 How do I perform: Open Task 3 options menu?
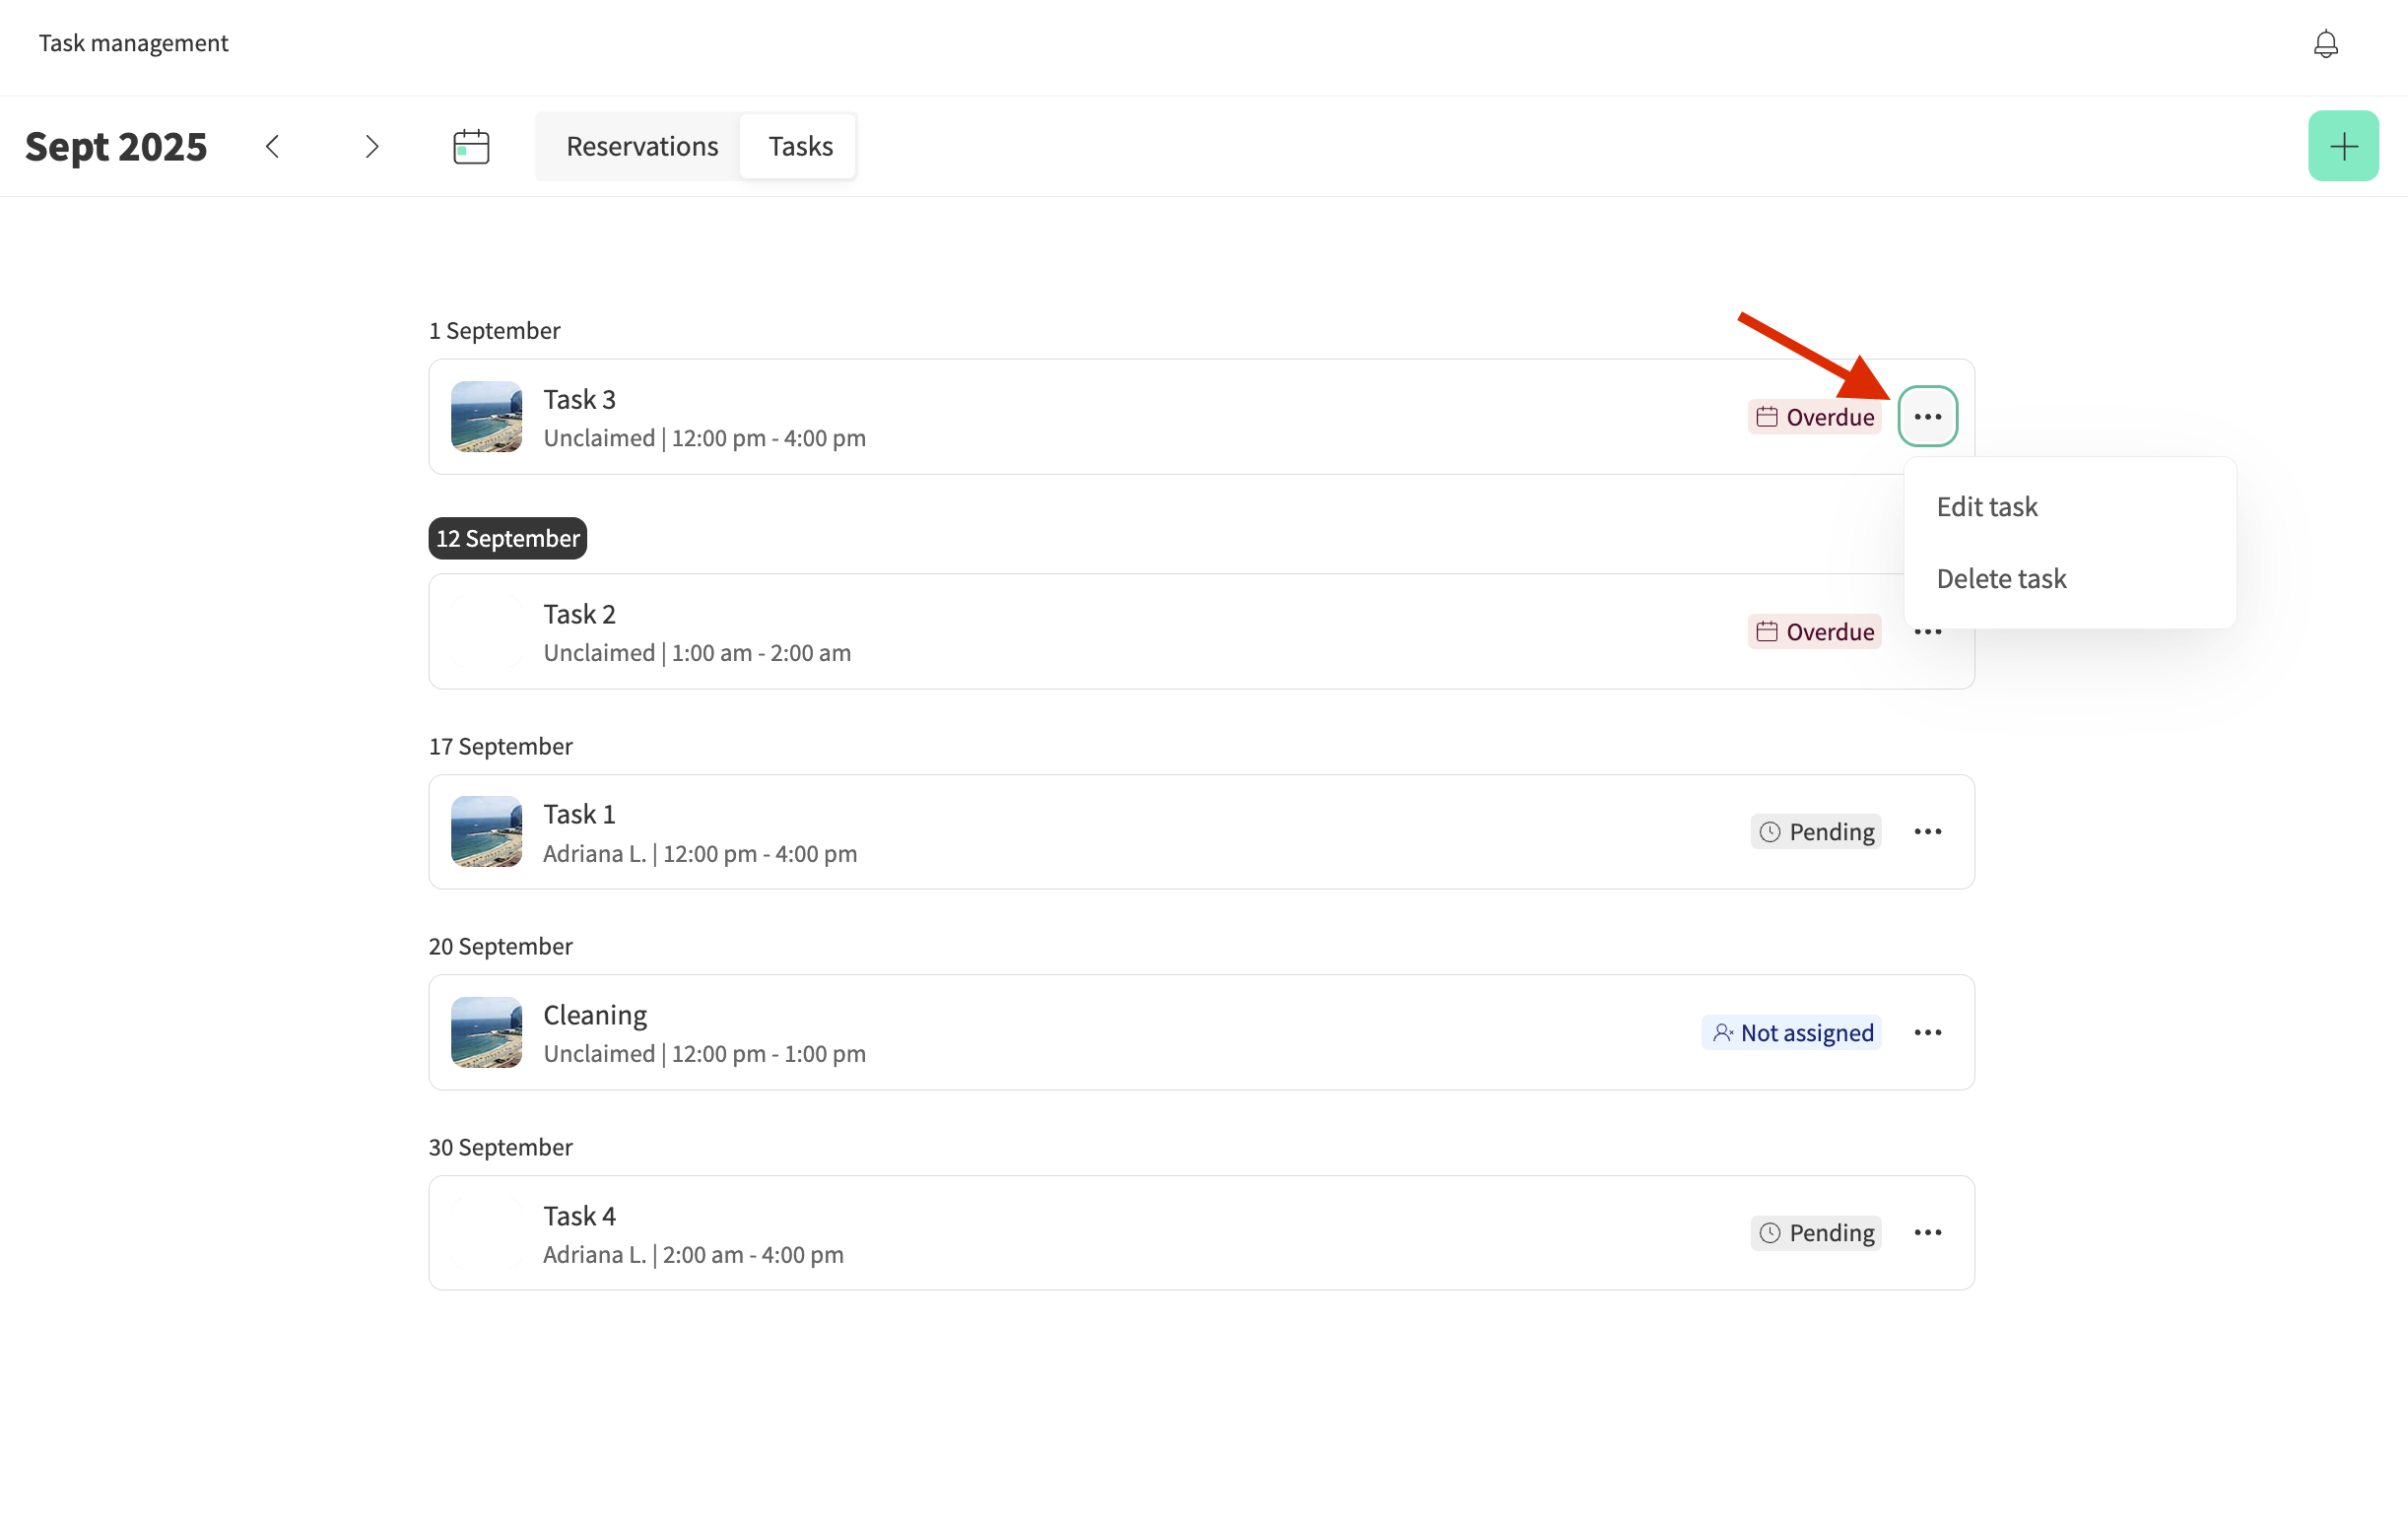1927,416
